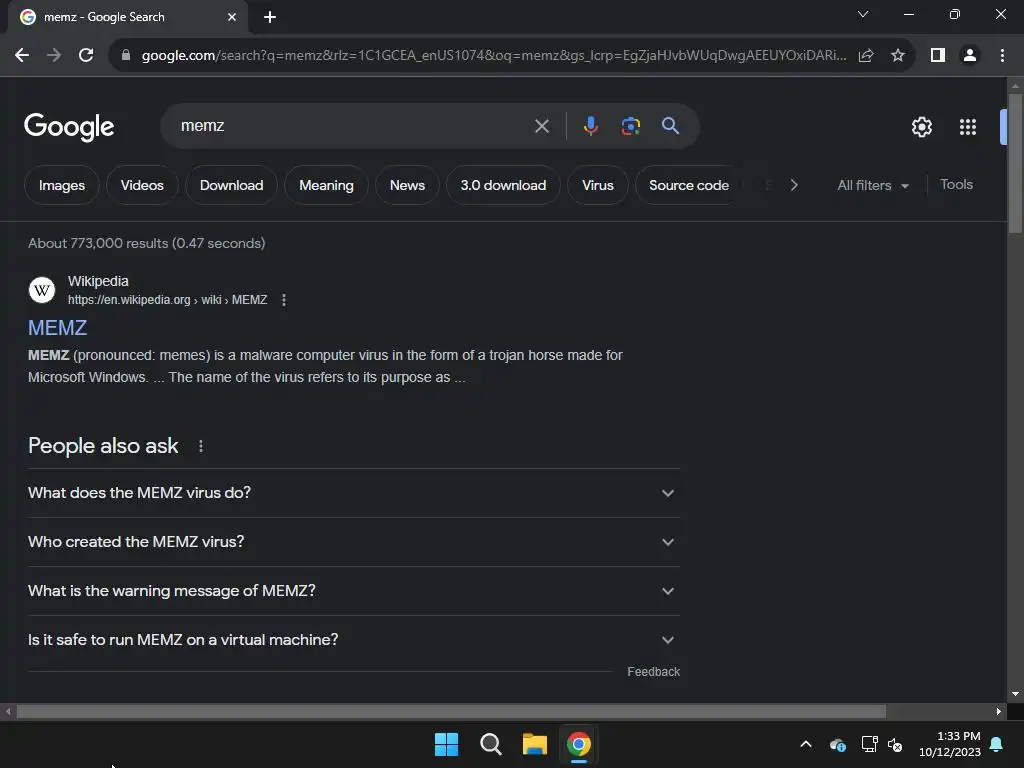This screenshot has width=1024, height=768.
Task: Show hidden system tray icons
Action: pyautogui.click(x=806, y=744)
